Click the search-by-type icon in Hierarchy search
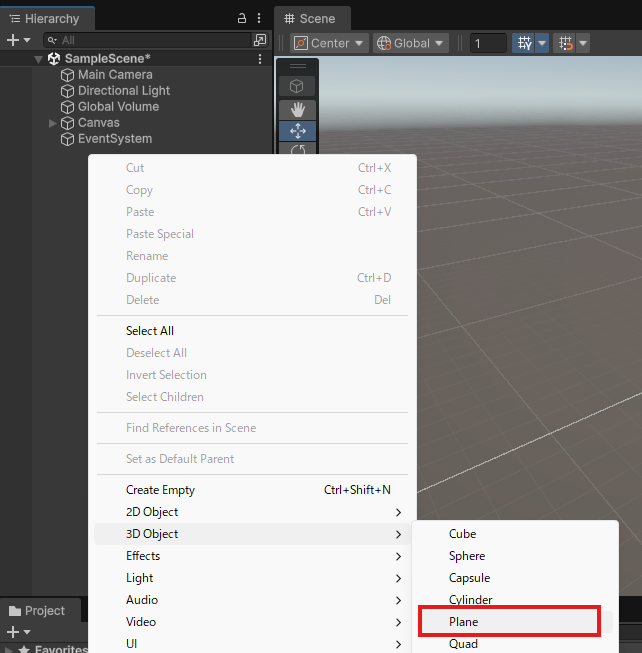Screen dimensions: 642x653 pyautogui.click(x=260, y=40)
